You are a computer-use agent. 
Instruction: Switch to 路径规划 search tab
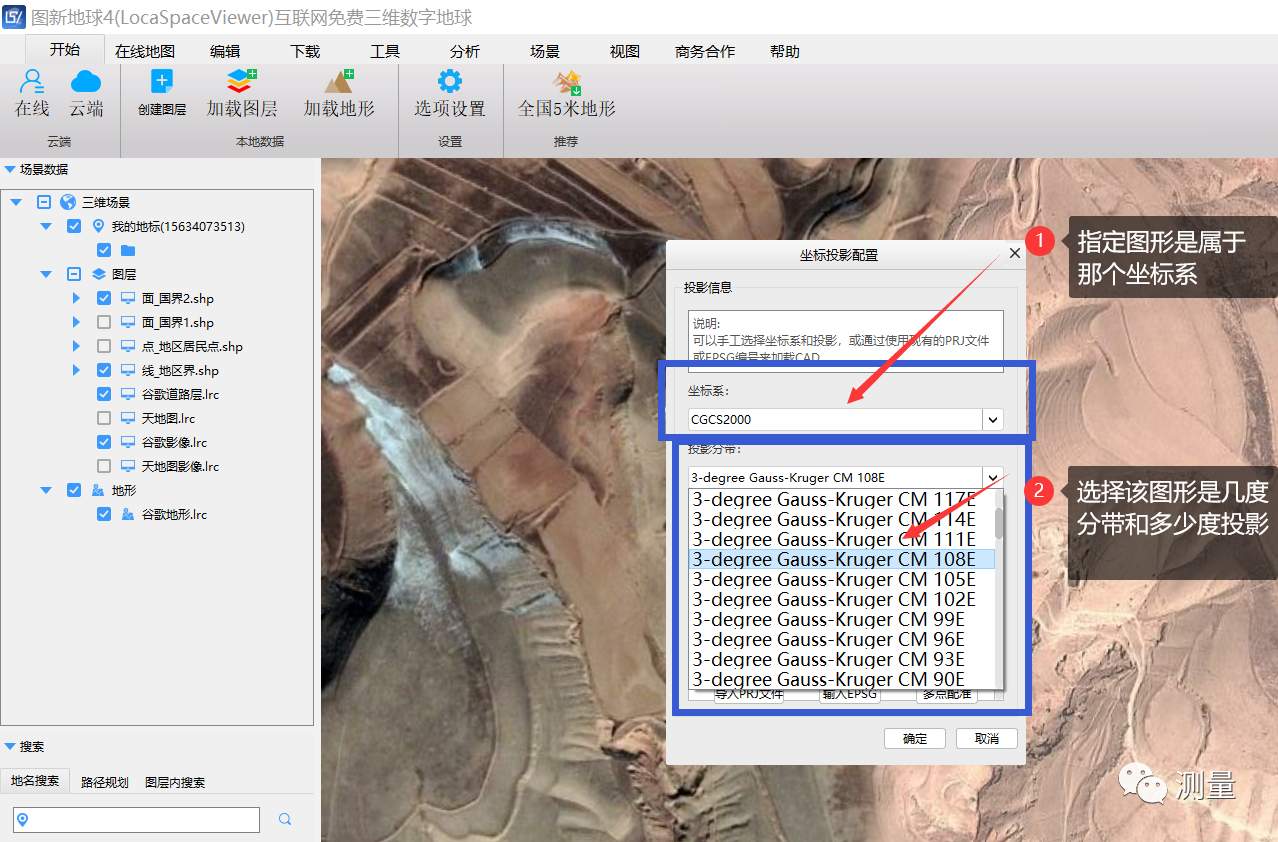pyautogui.click(x=105, y=782)
